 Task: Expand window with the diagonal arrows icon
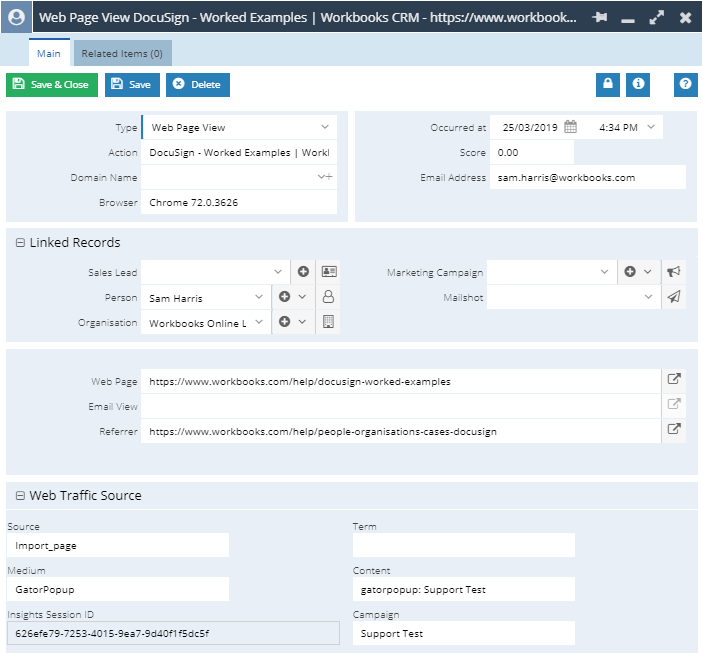click(x=656, y=17)
